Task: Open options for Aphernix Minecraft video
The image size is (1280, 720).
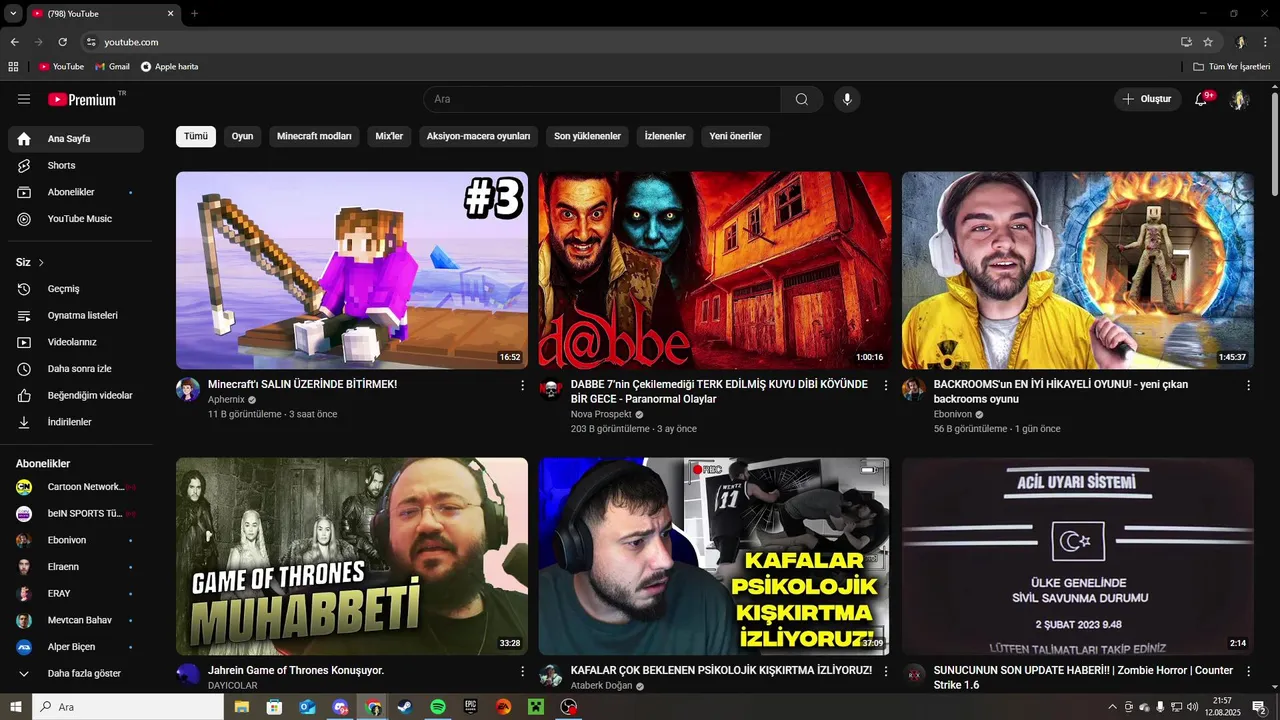Action: click(x=522, y=385)
